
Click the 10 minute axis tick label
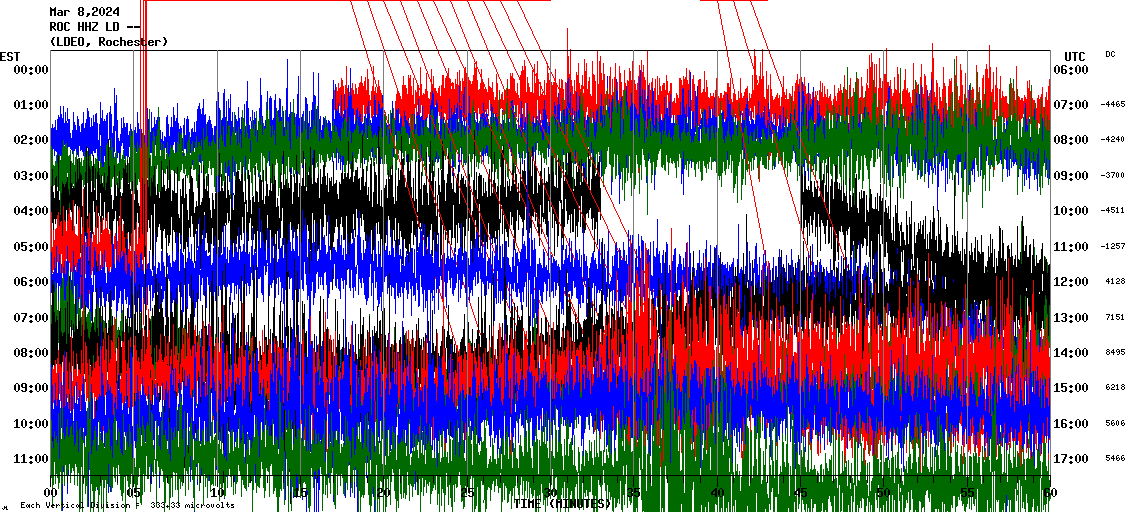pos(218,492)
